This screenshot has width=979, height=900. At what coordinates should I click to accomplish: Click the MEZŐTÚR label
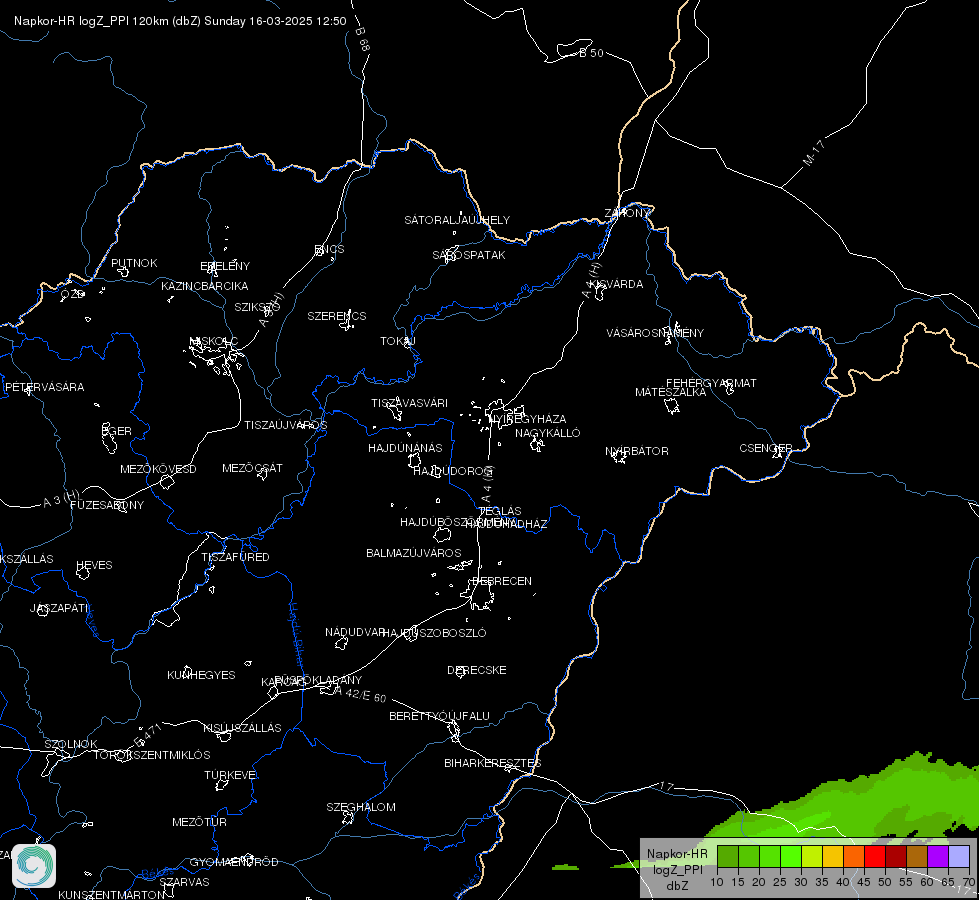click(199, 822)
